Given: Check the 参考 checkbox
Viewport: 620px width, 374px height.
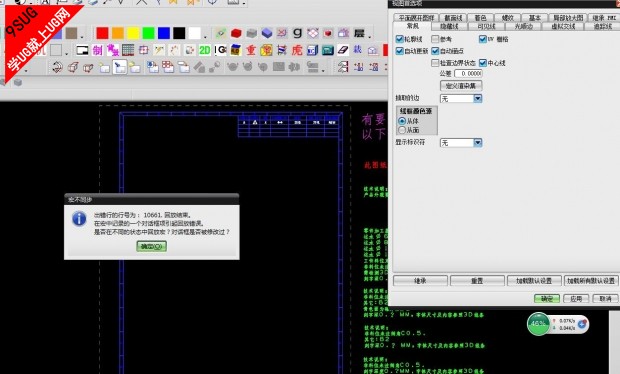Looking at the screenshot, I should [x=435, y=39].
